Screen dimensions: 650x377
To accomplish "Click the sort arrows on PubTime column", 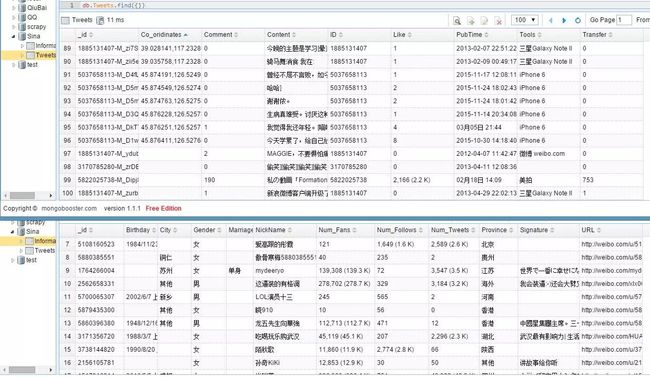I will (x=486, y=35).
